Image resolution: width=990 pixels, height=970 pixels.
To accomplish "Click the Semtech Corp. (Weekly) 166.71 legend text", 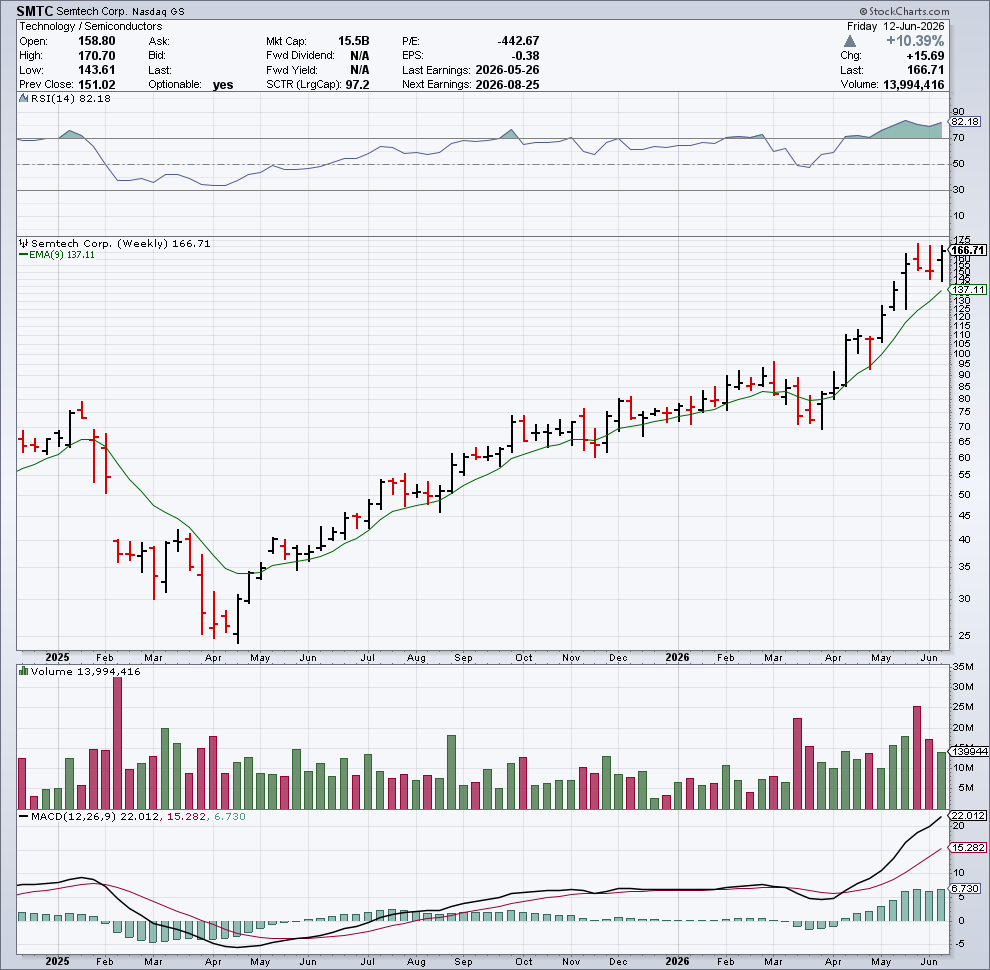I will pos(121,243).
